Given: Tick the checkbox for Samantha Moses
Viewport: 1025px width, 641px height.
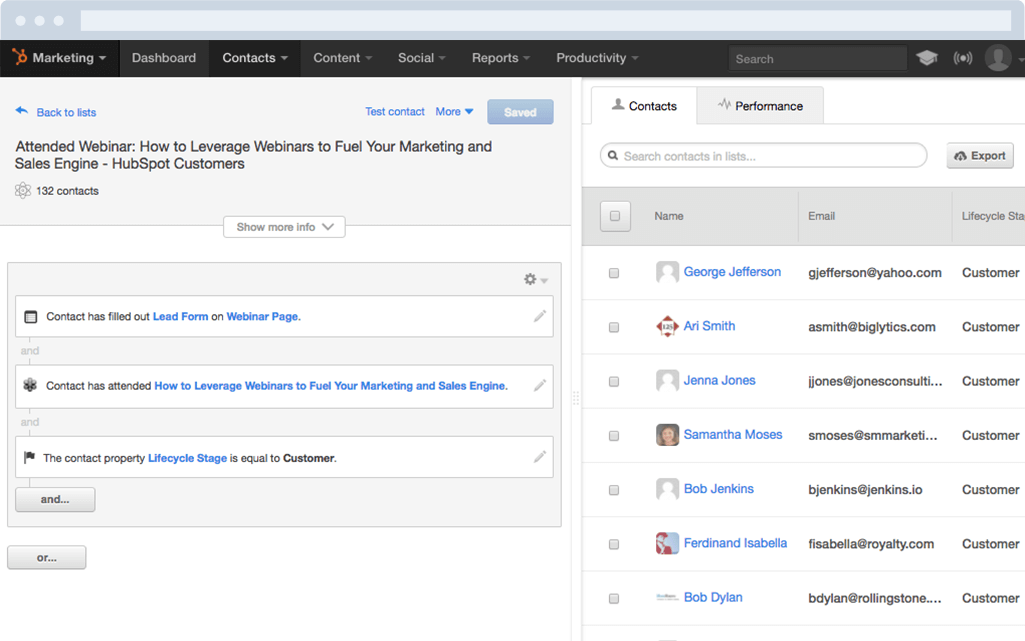Looking at the screenshot, I should [x=614, y=436].
